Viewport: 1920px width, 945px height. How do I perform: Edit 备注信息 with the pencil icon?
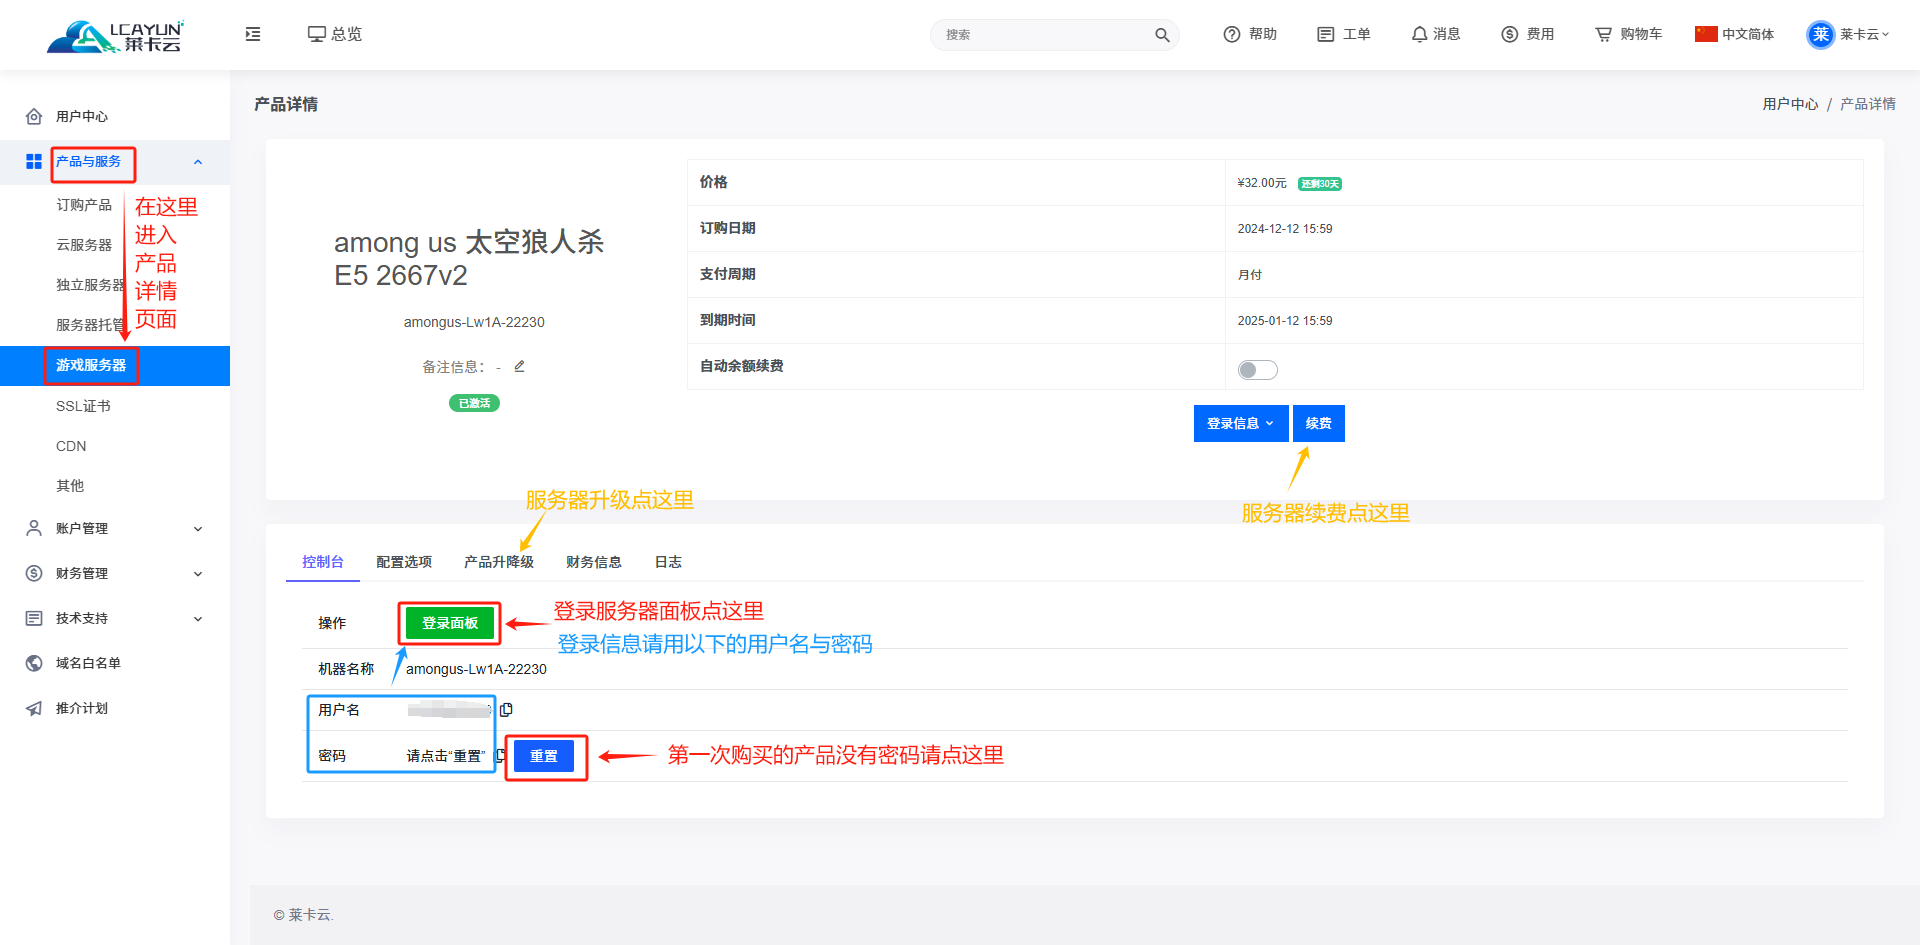[x=519, y=366]
